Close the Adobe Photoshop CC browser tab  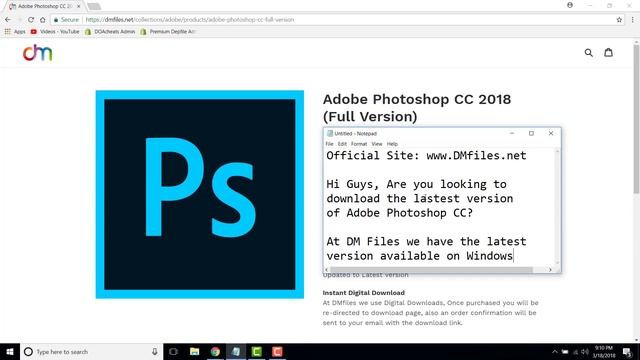[x=79, y=6]
